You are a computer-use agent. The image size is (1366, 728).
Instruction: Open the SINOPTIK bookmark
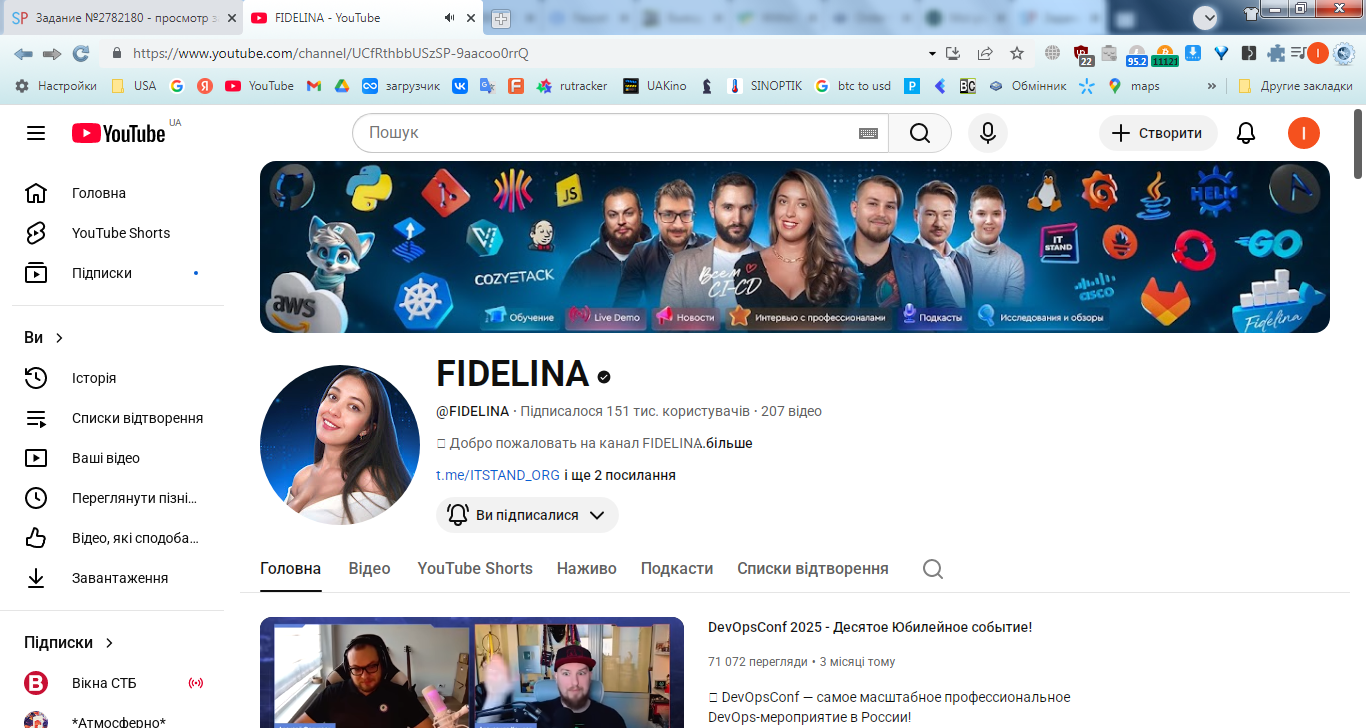coord(765,86)
